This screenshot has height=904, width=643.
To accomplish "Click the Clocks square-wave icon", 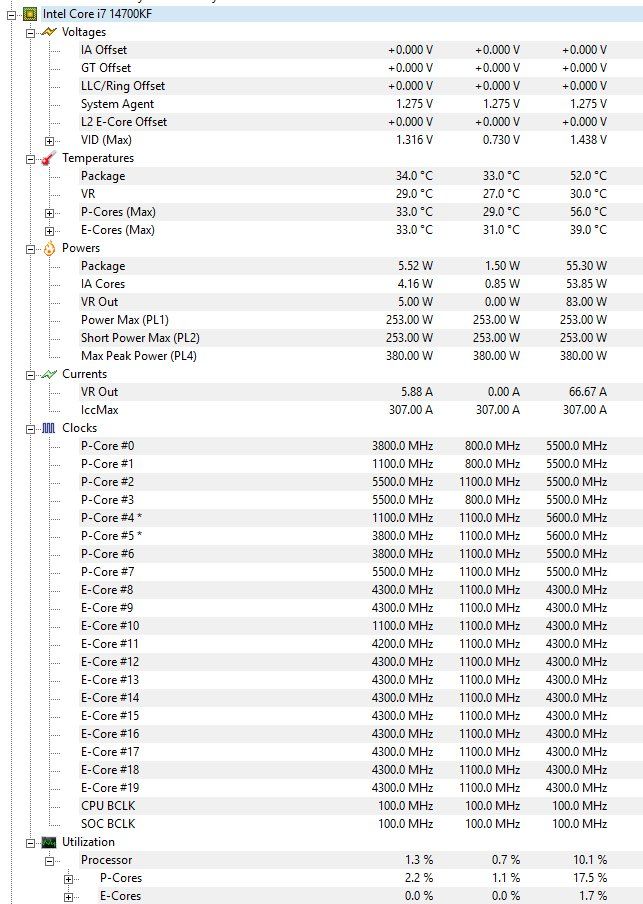I will click(x=49, y=428).
